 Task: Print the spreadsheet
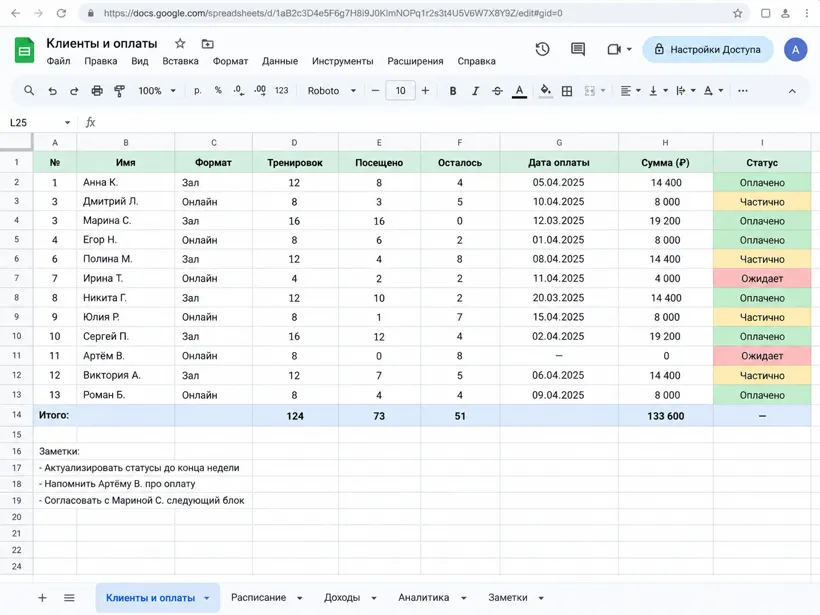[x=97, y=91]
